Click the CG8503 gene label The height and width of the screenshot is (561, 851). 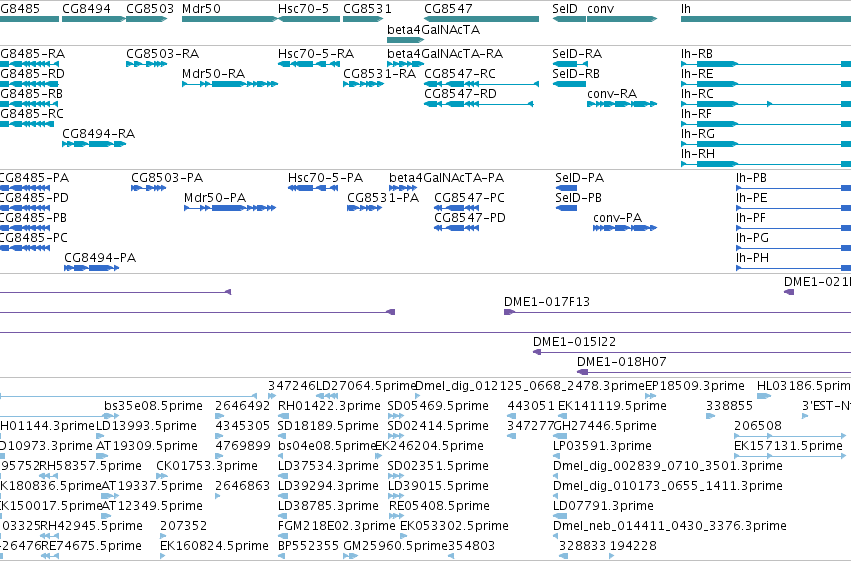click(x=150, y=9)
